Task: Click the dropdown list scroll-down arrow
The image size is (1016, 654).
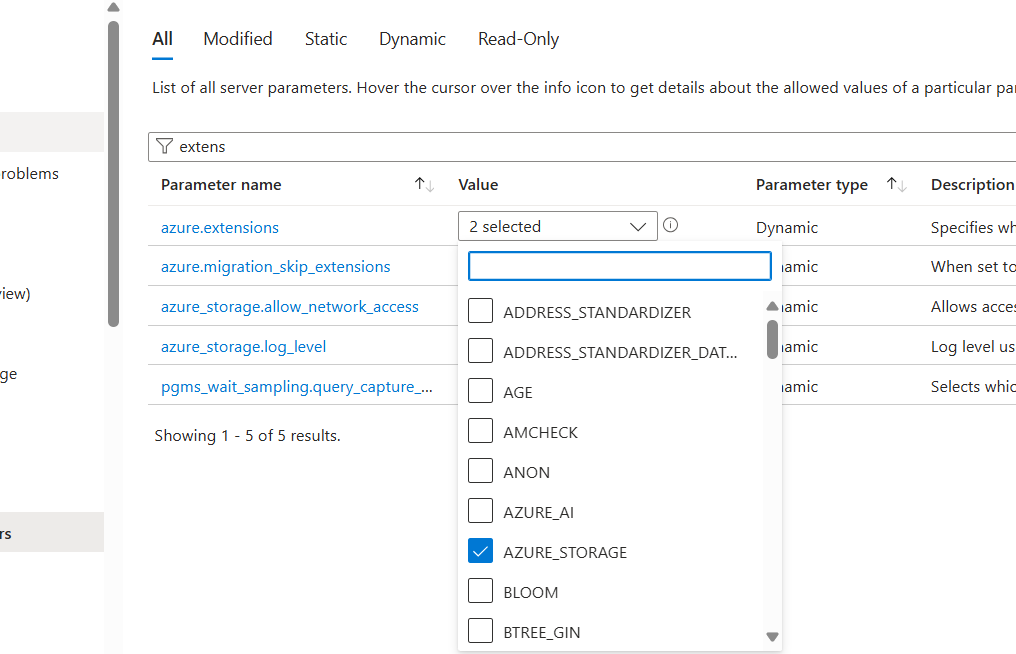Action: (x=772, y=636)
